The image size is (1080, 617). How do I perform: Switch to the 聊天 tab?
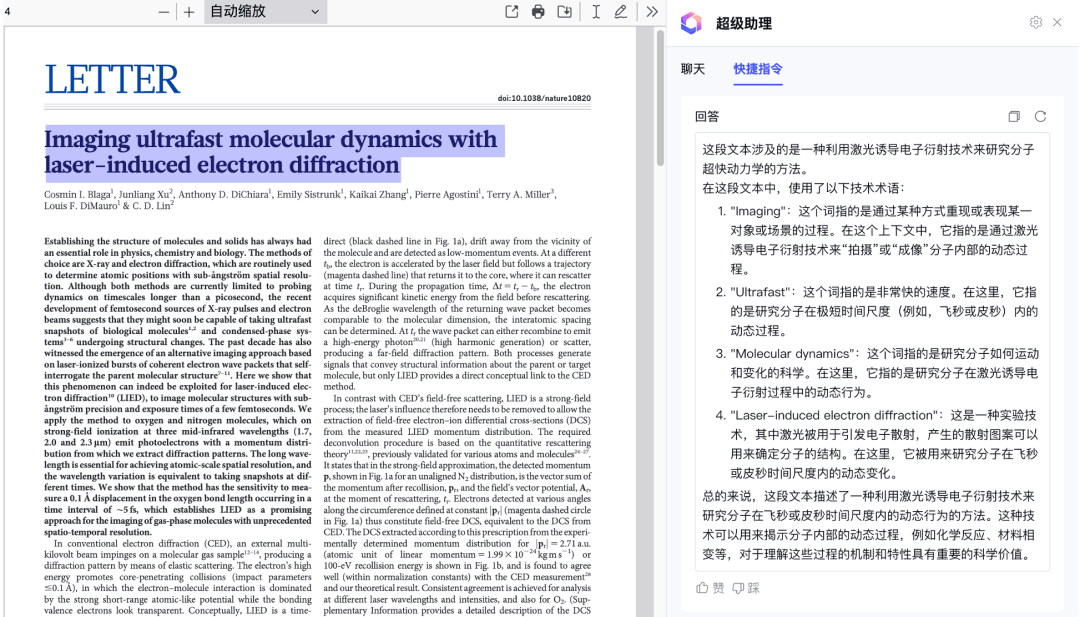(693, 69)
